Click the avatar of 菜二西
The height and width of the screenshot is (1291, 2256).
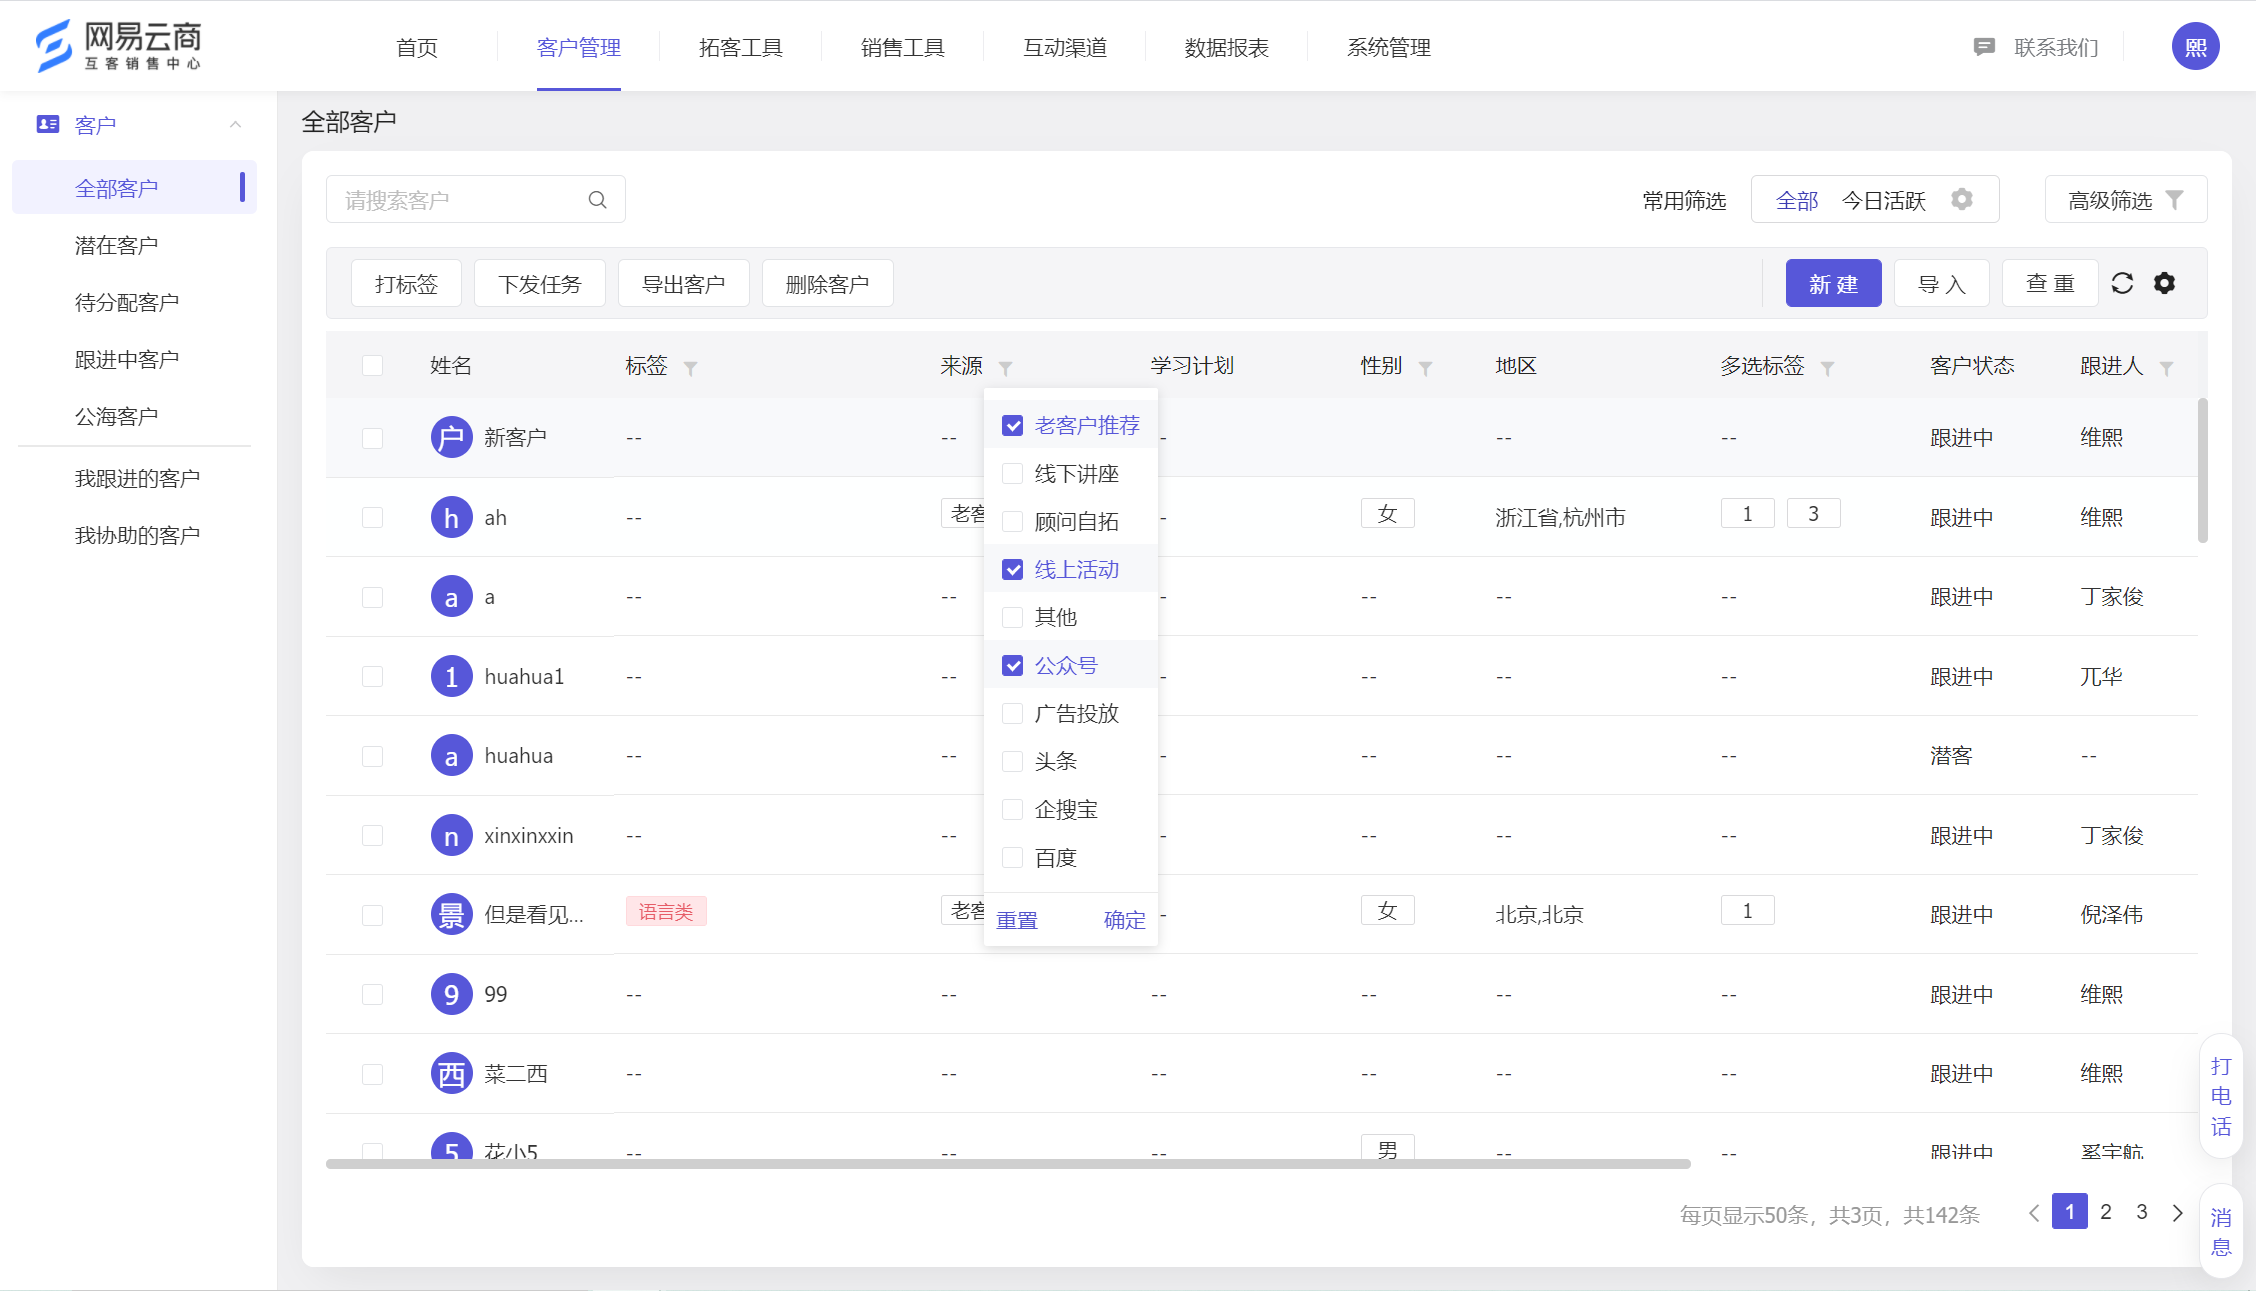pos(451,1073)
